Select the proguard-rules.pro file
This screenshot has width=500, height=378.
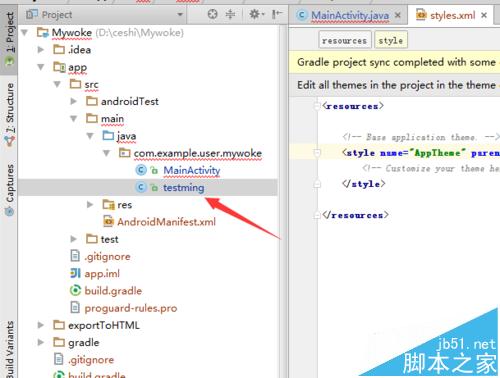click(131, 308)
